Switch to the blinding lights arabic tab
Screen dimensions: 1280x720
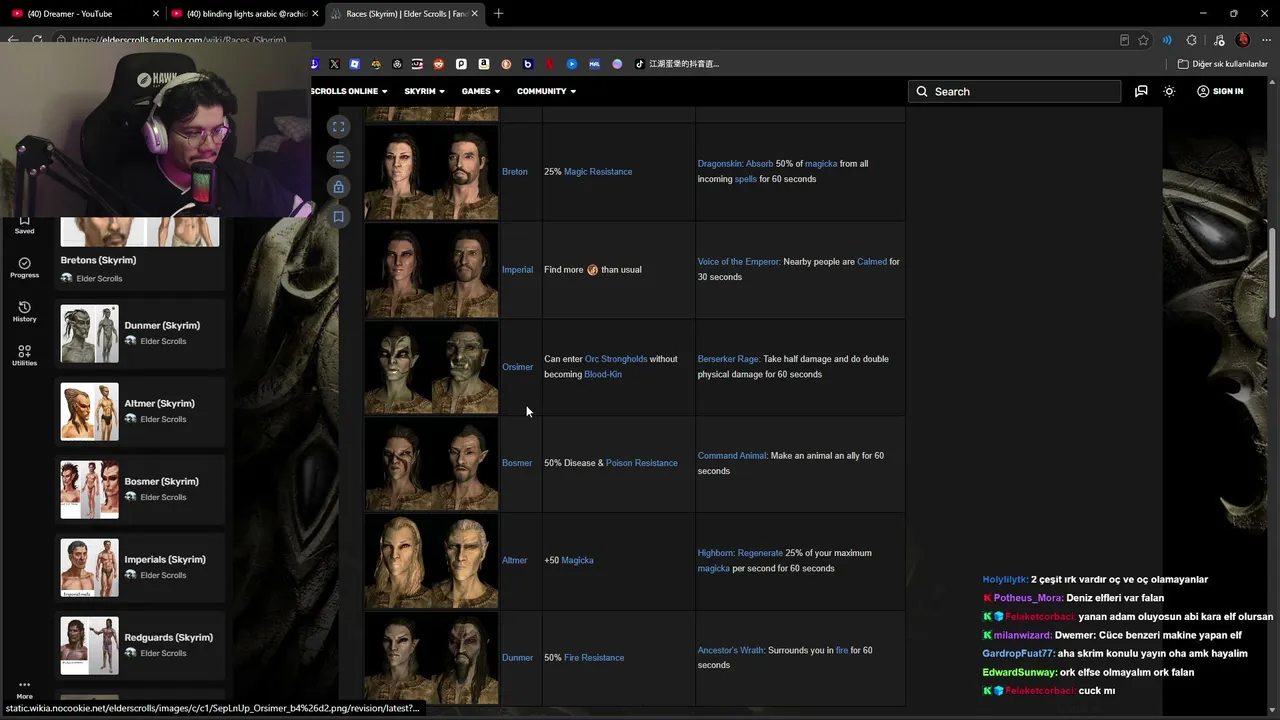pyautogui.click(x=244, y=14)
